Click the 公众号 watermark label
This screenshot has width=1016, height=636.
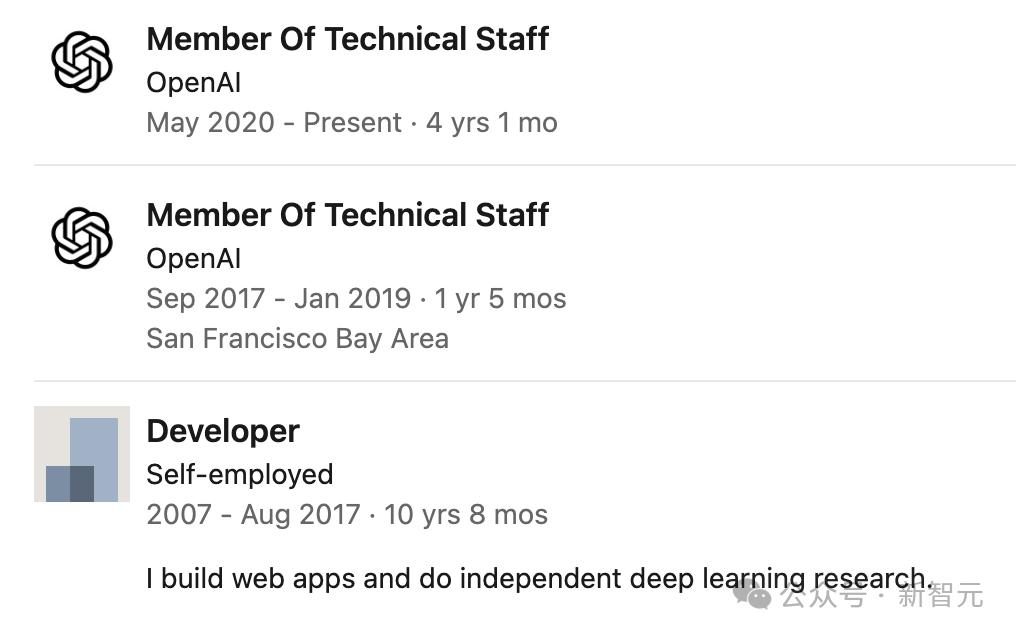pos(823,595)
